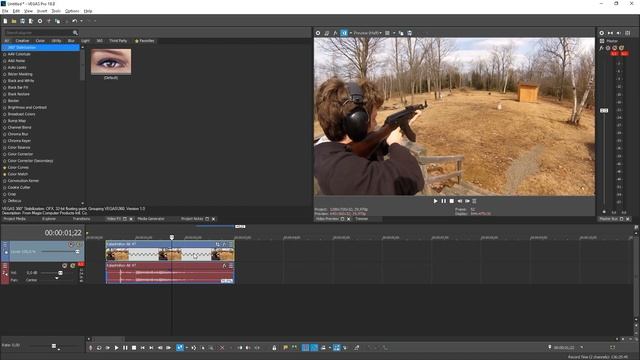Viewport: 640px width, 360px height.
Task: Show the Favorites plug-in category
Action: pyautogui.click(x=144, y=41)
